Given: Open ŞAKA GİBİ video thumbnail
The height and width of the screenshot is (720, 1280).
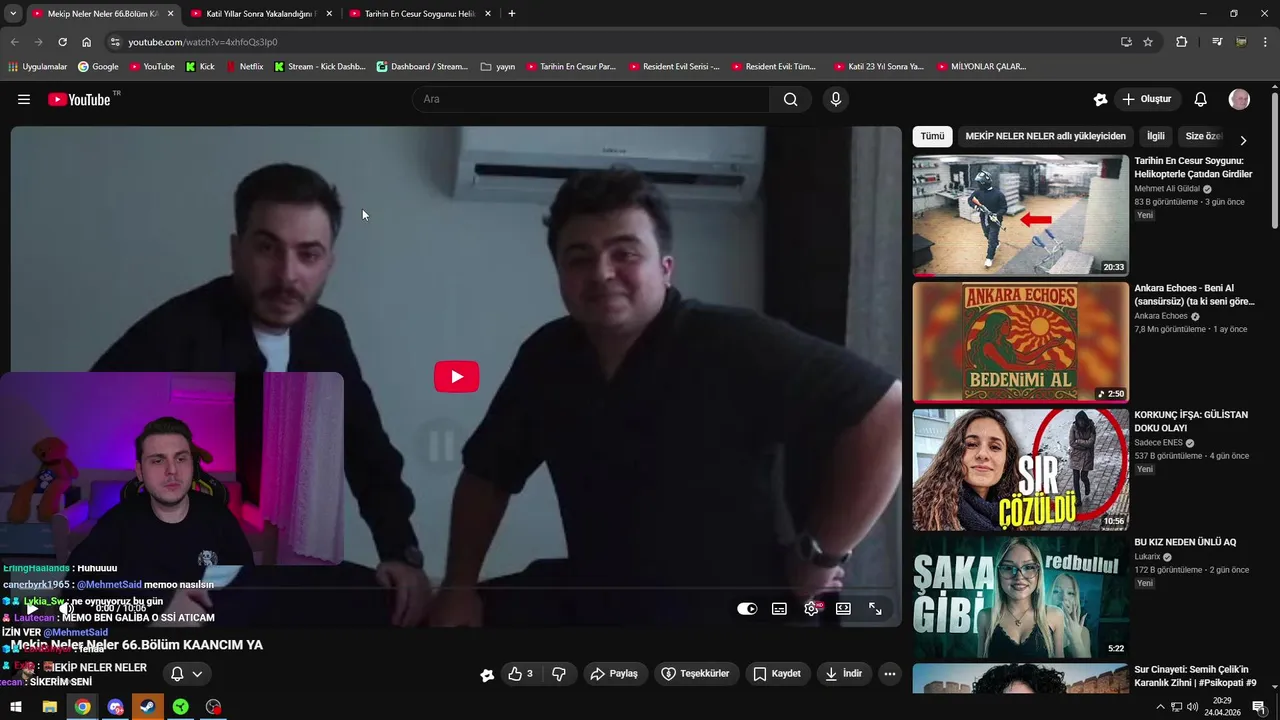Looking at the screenshot, I should (1020, 596).
